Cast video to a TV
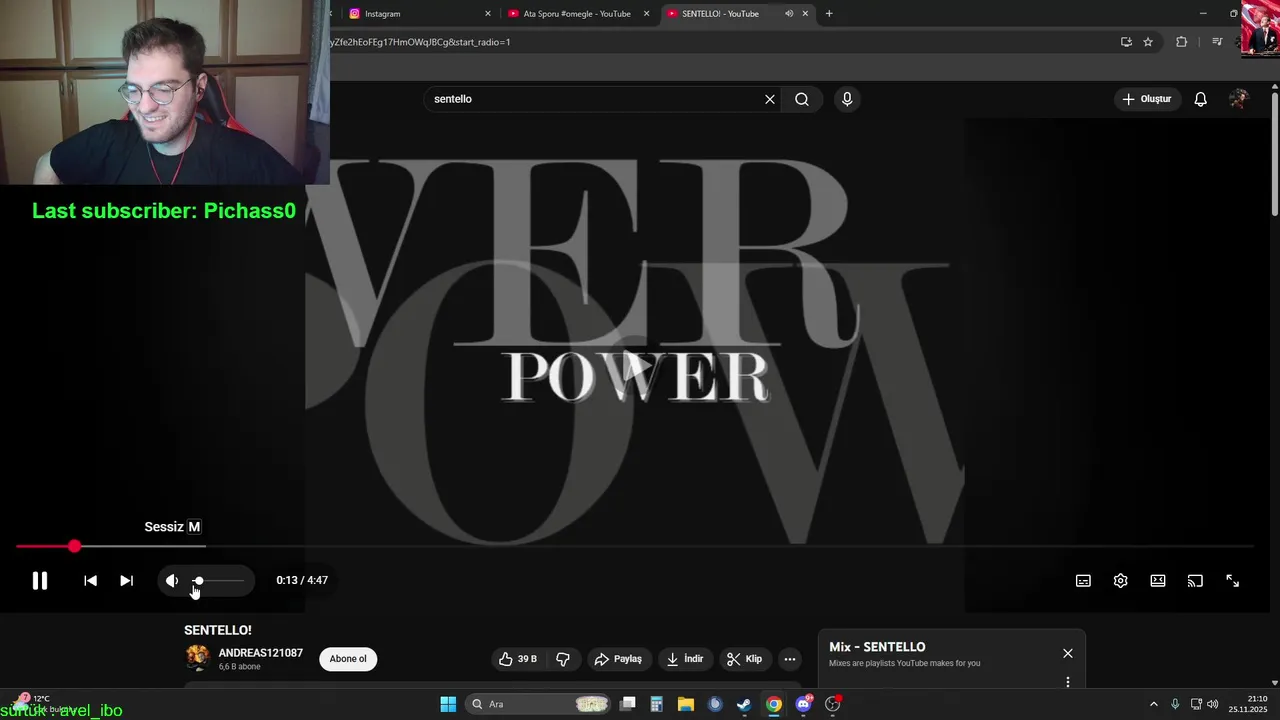 point(1195,581)
